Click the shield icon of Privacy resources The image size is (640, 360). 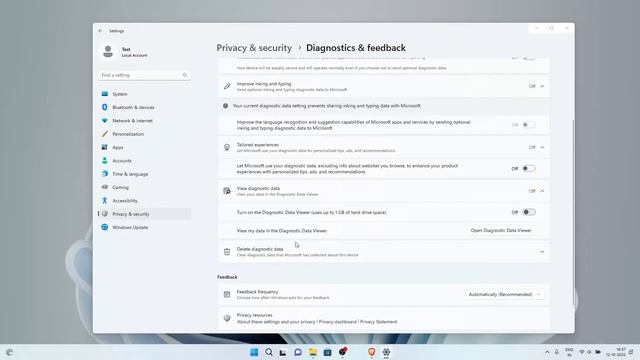(227, 318)
